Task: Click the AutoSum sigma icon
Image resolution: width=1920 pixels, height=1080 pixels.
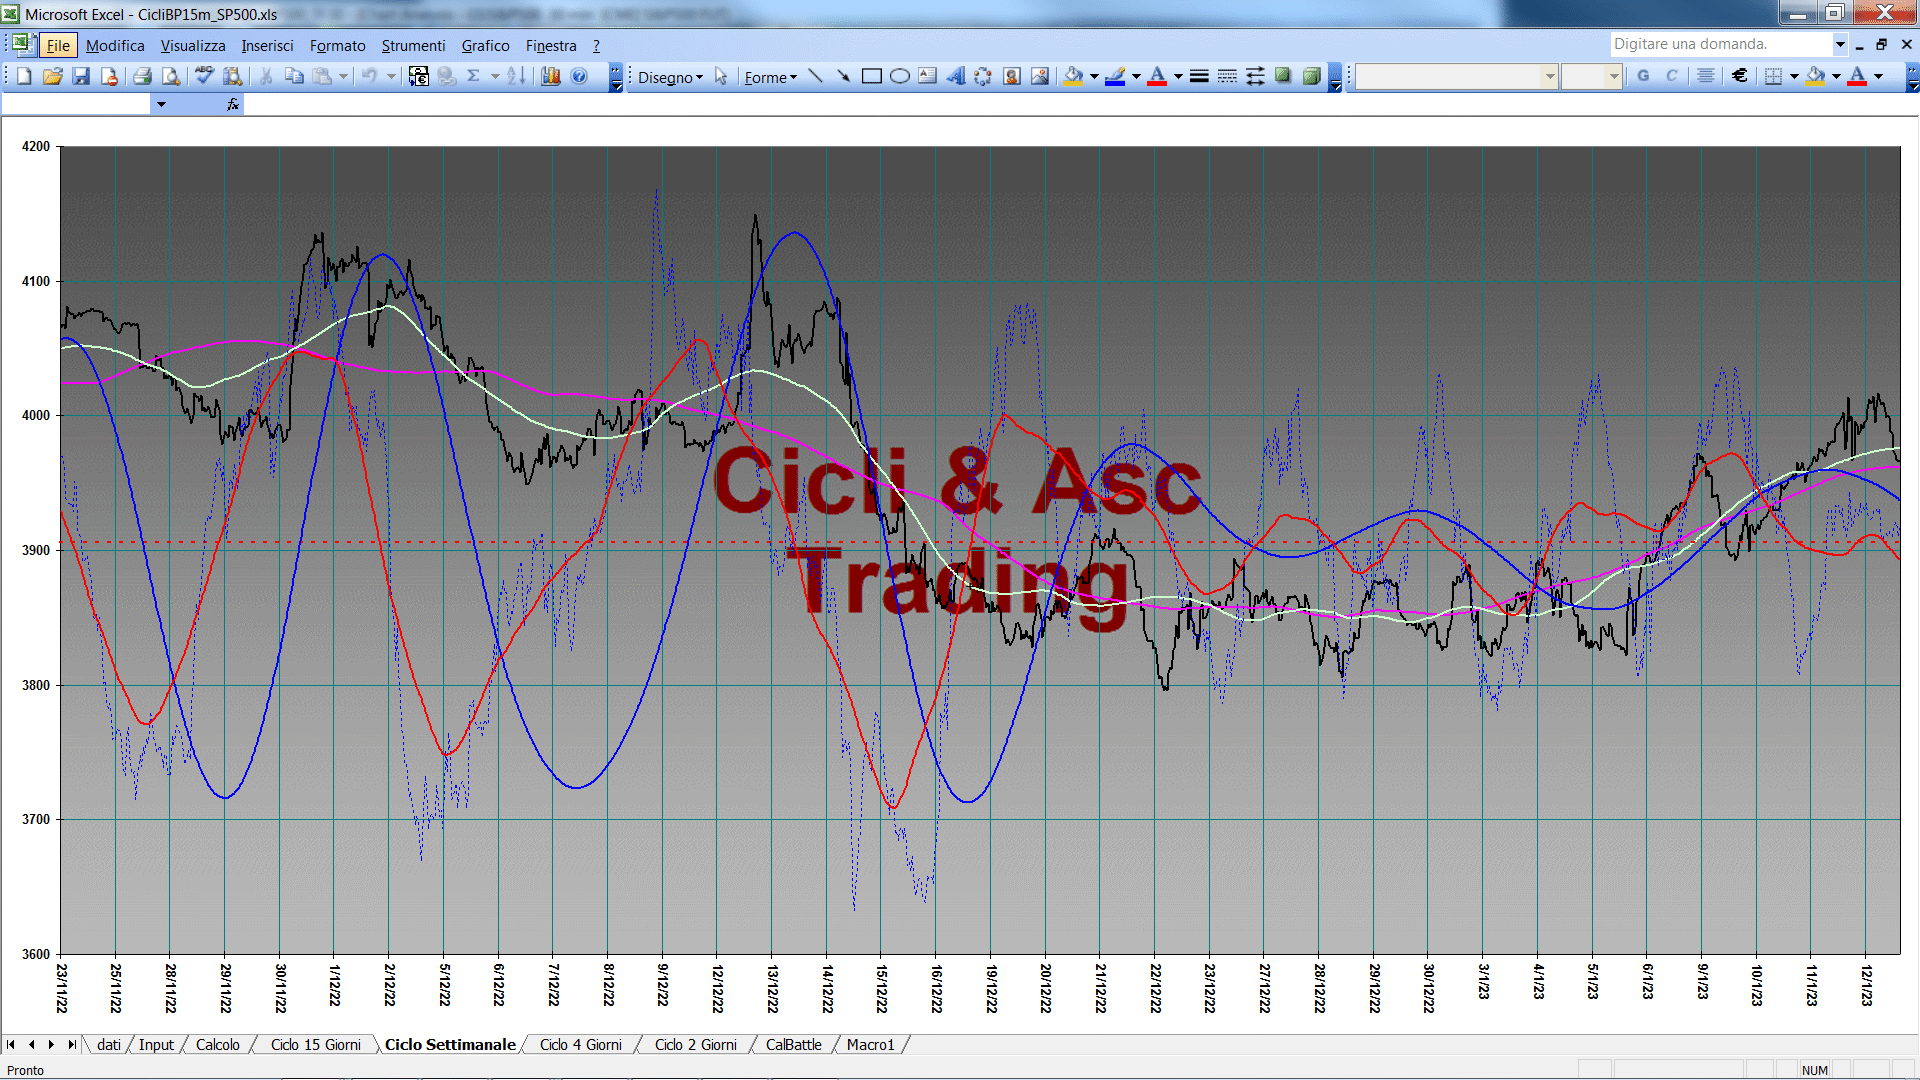Action: 474,76
